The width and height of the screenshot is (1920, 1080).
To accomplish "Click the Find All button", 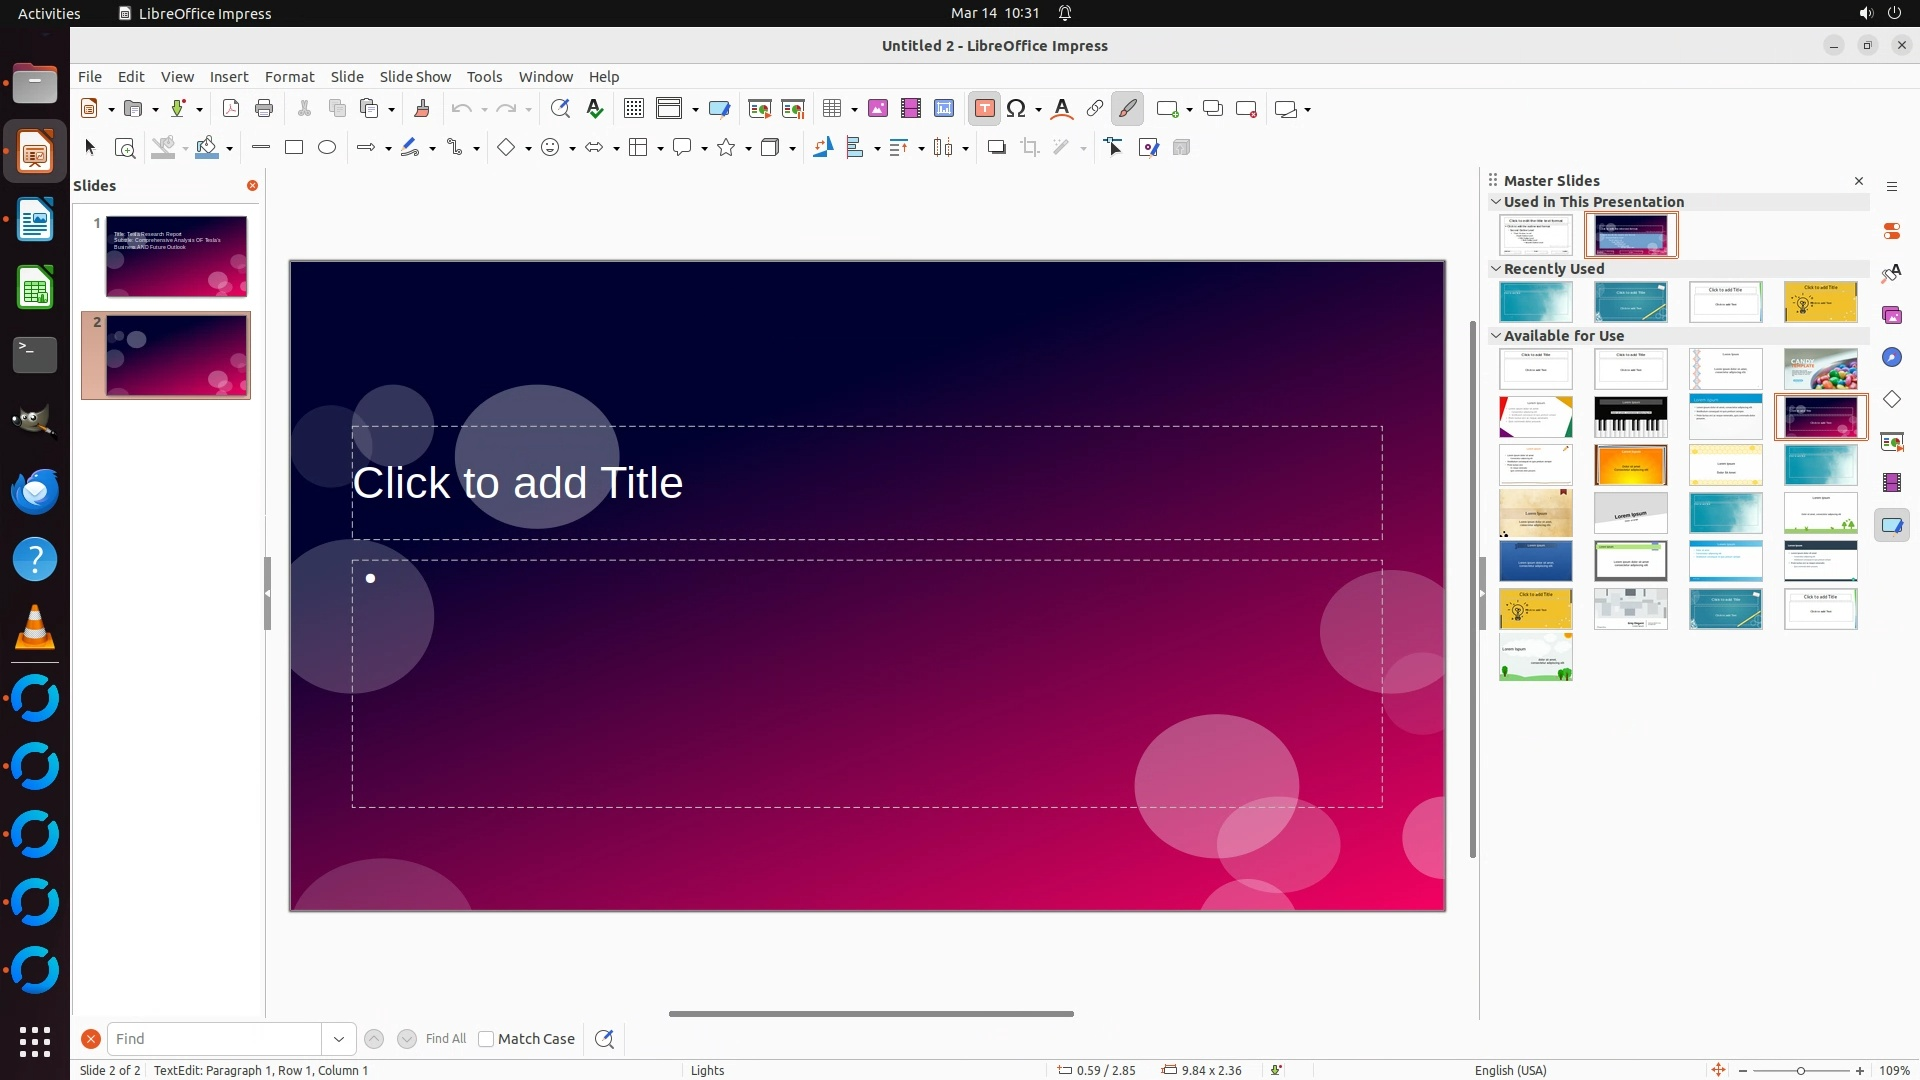I will click(x=446, y=1039).
